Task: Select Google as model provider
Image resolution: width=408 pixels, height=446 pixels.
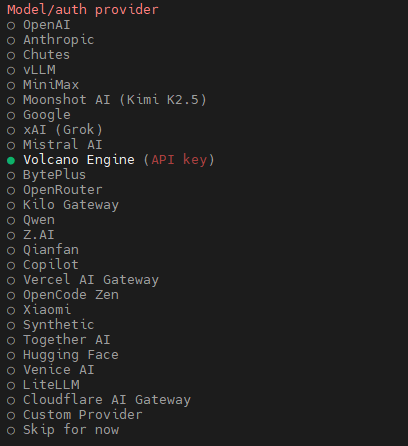Action: coord(39,115)
